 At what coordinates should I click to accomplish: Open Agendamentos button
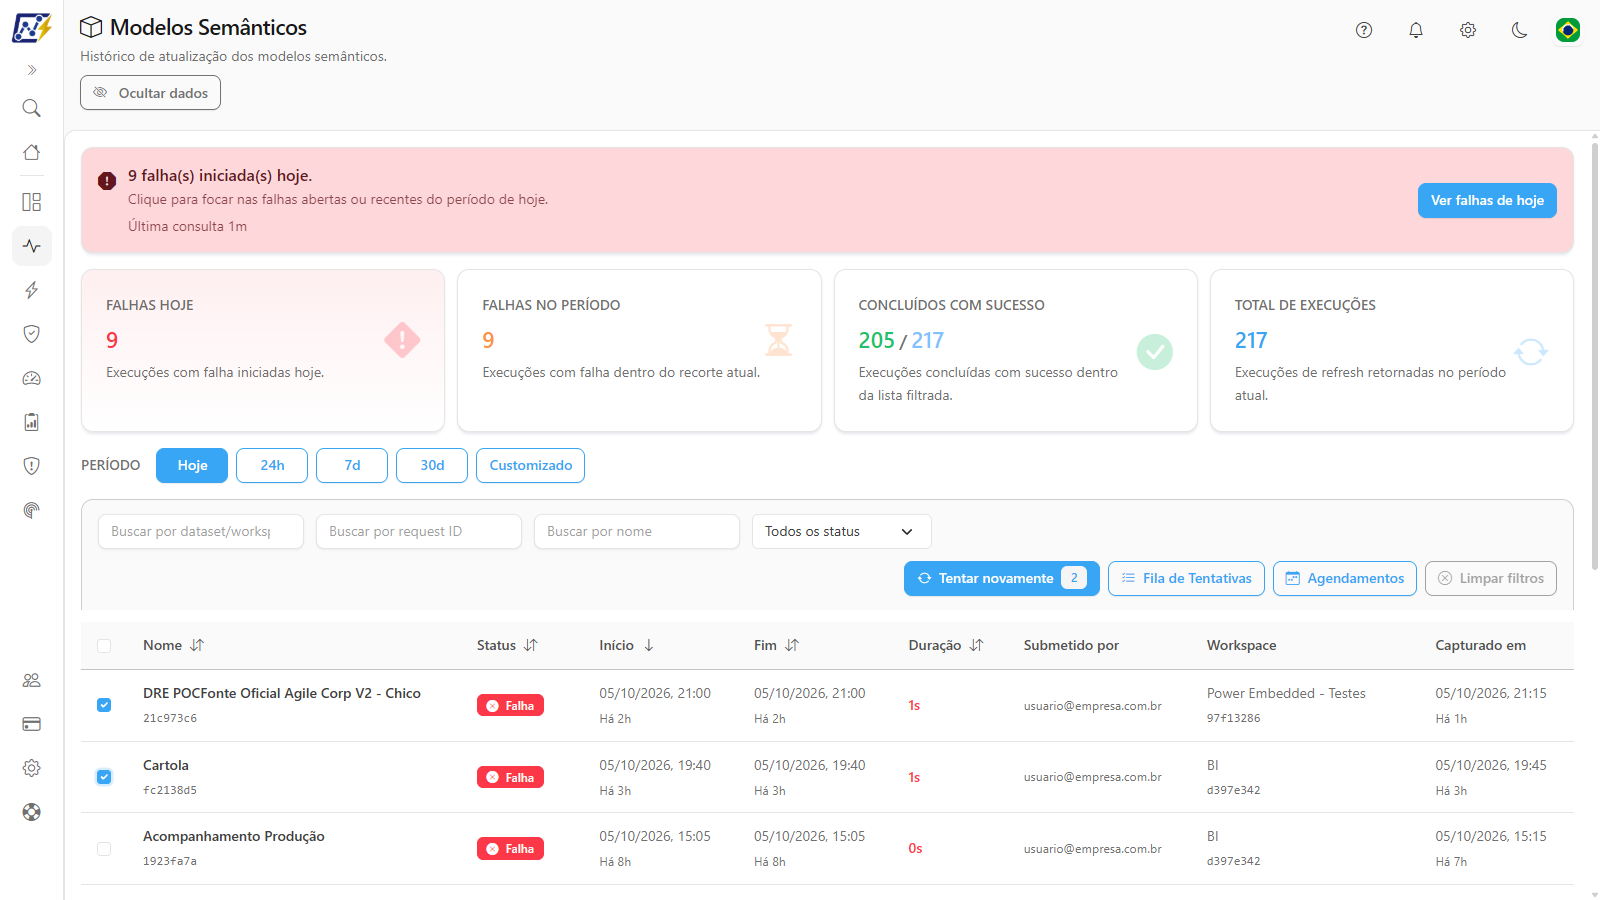click(1345, 579)
